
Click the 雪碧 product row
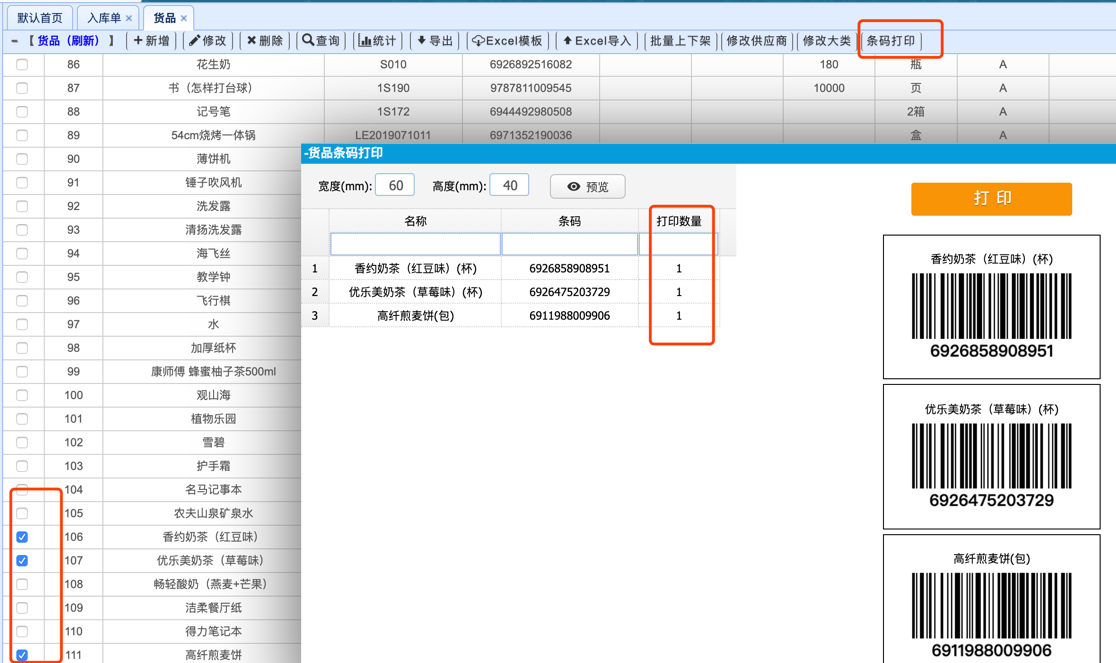click(213, 442)
